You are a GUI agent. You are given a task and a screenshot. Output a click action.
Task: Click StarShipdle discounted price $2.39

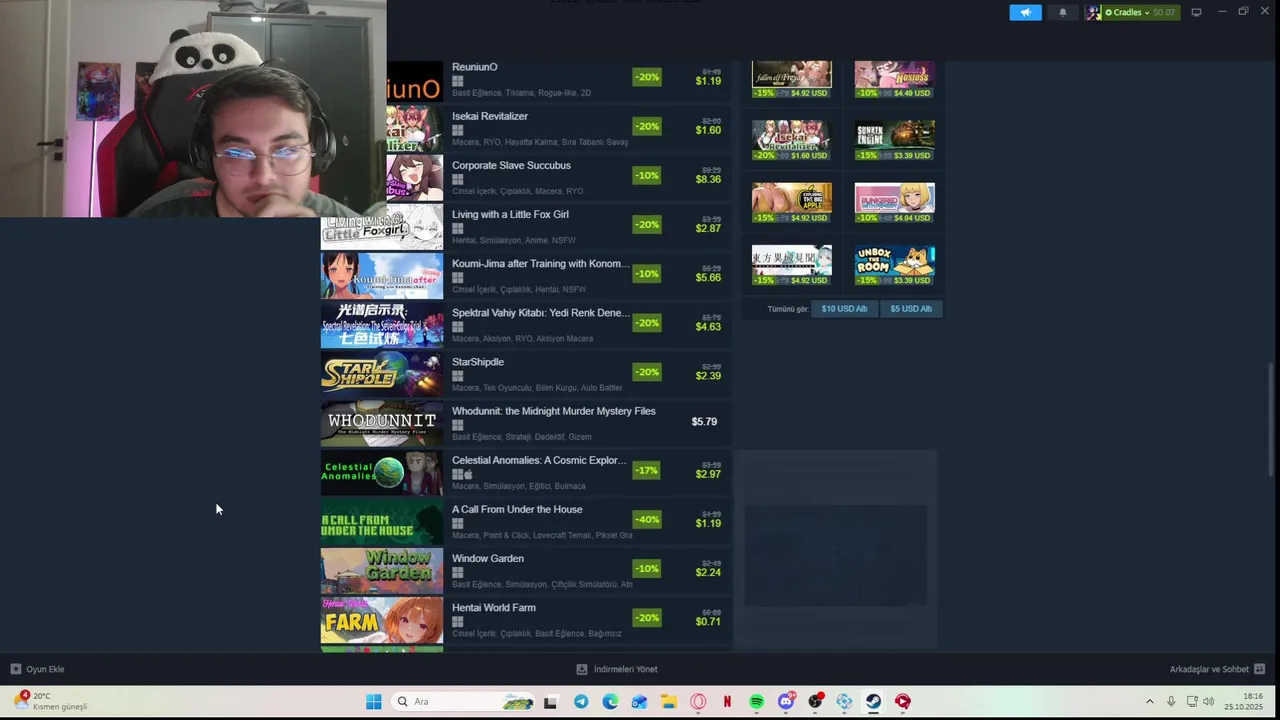(708, 376)
